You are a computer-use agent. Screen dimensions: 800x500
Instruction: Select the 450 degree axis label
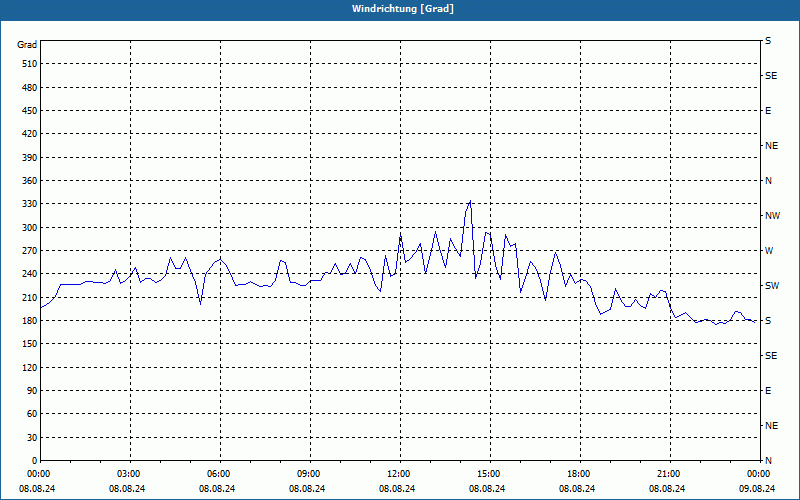(30, 111)
